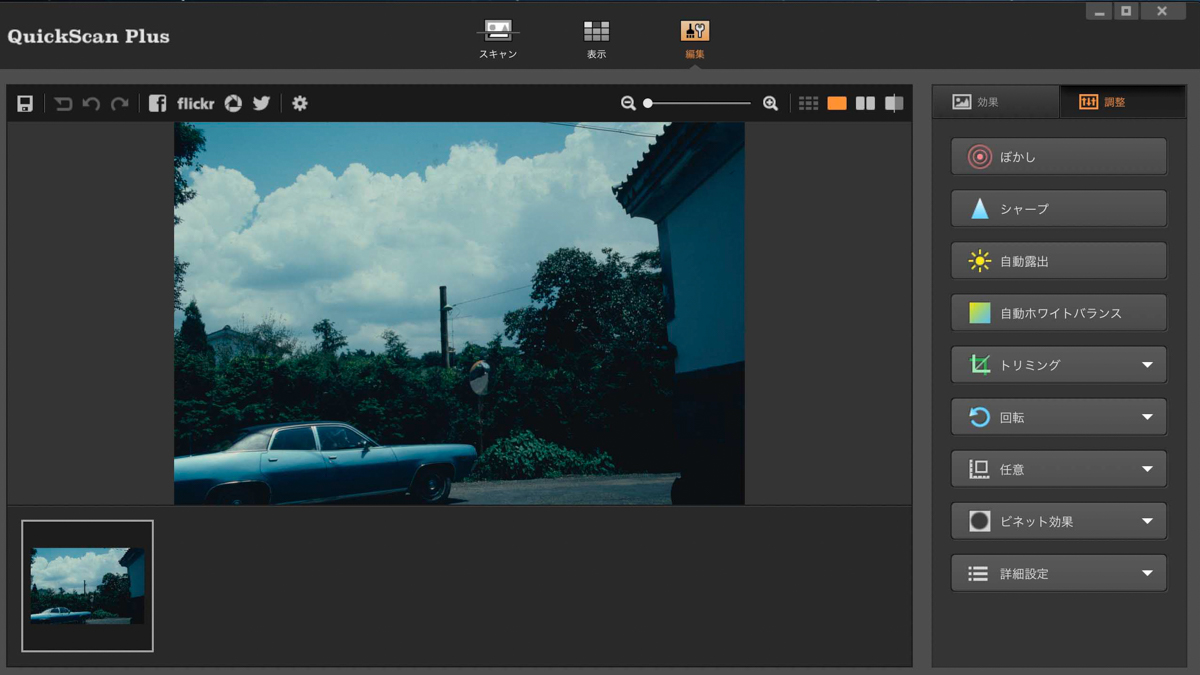Click the Picasa share icon
1200x675 pixels.
coord(233,103)
